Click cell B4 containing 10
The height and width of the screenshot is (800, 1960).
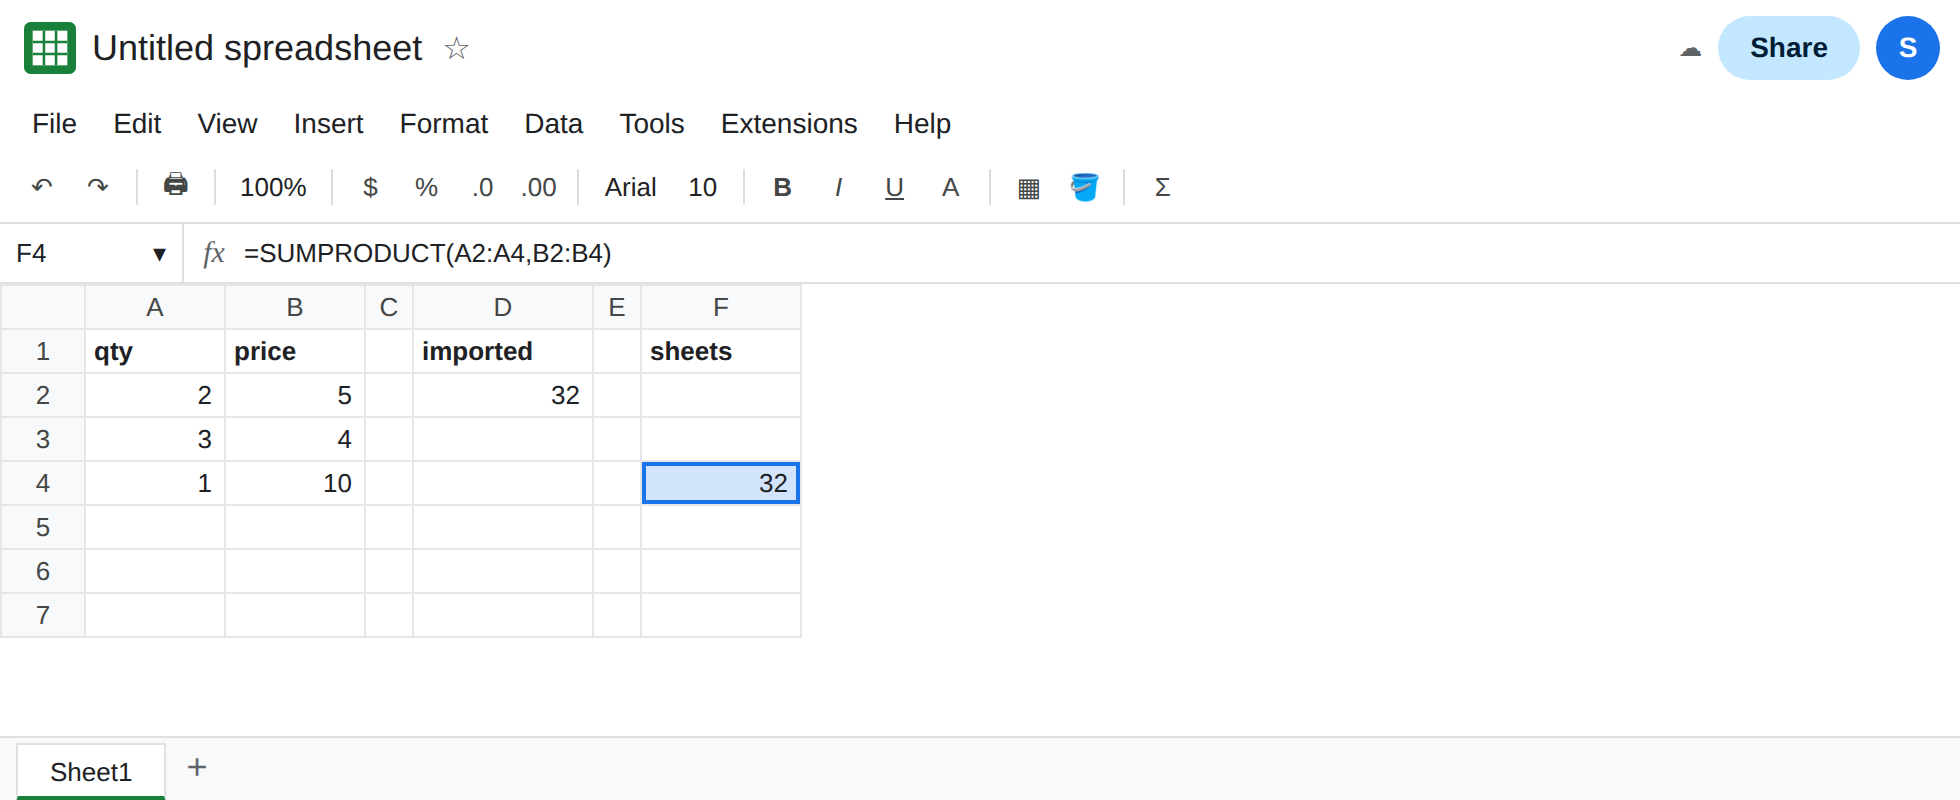coord(295,483)
